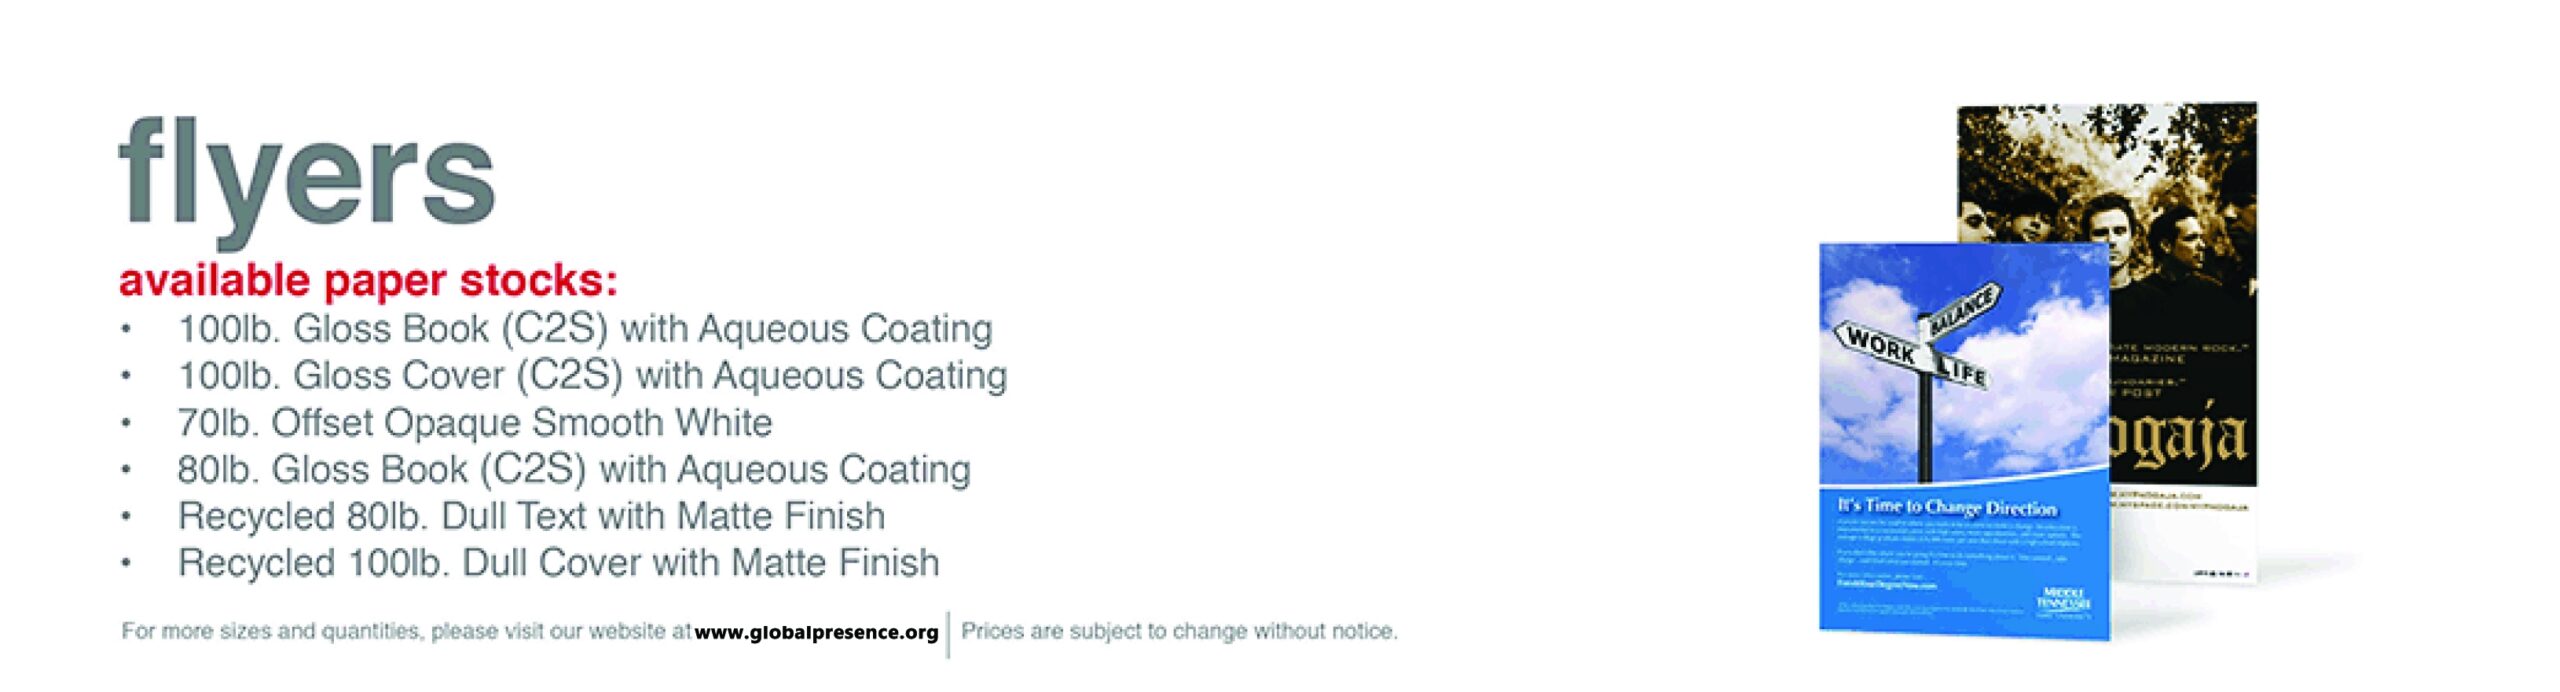This screenshot has height=692, width=2560.
Task: Click the large "flyers" heading
Action: [307, 177]
